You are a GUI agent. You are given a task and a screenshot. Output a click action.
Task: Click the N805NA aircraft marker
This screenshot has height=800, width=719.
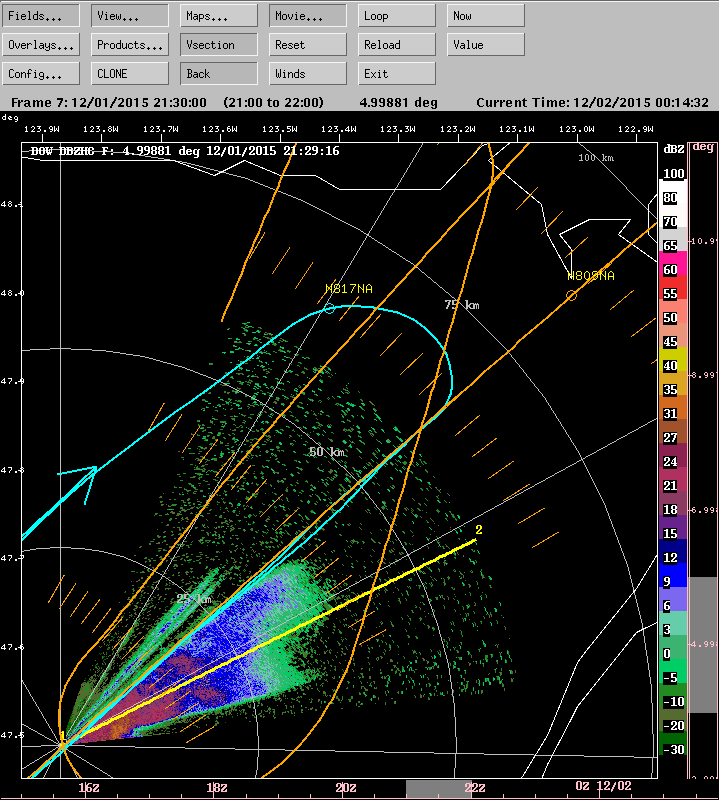click(x=572, y=295)
